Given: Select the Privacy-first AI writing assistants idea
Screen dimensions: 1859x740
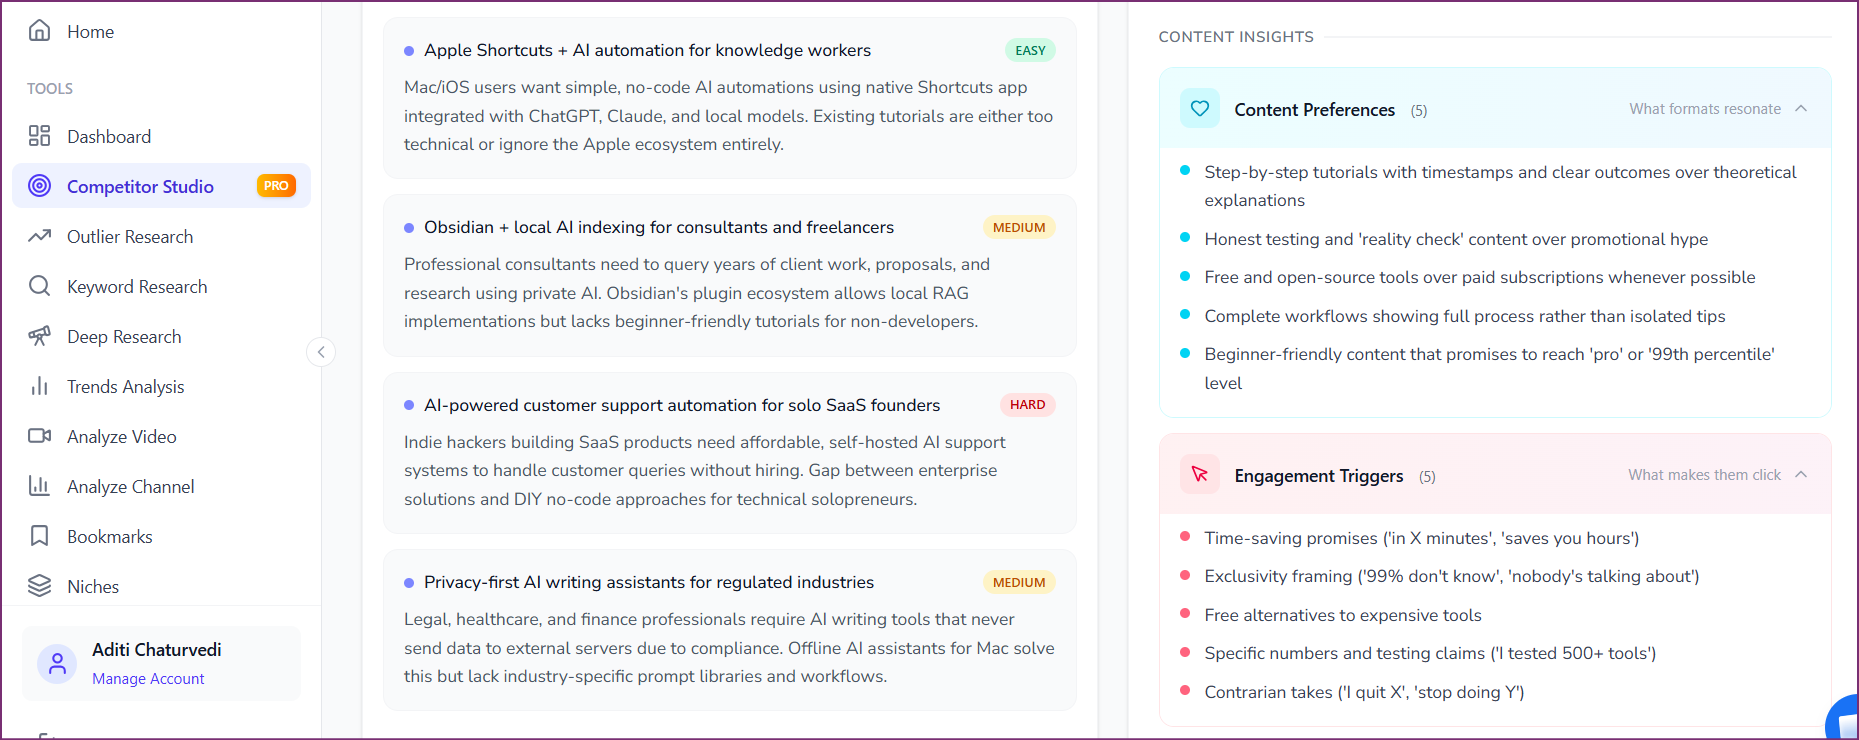Looking at the screenshot, I should click(x=648, y=582).
